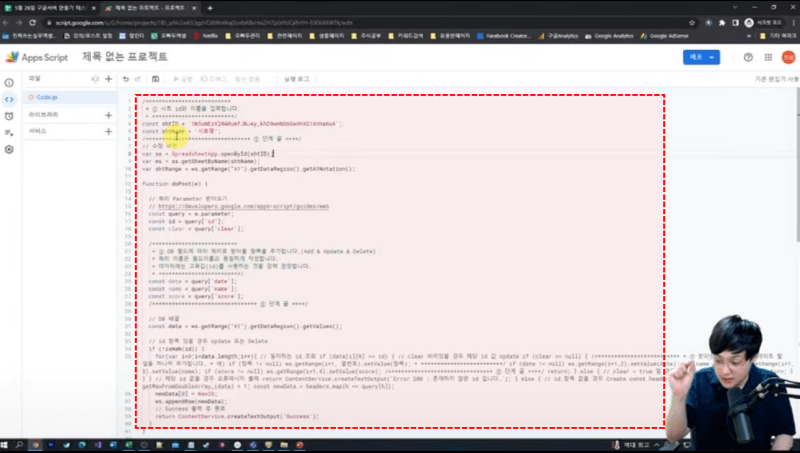Screen dimensions: 800x453
Task: Click the browser Forward arrow
Action: [19, 22]
